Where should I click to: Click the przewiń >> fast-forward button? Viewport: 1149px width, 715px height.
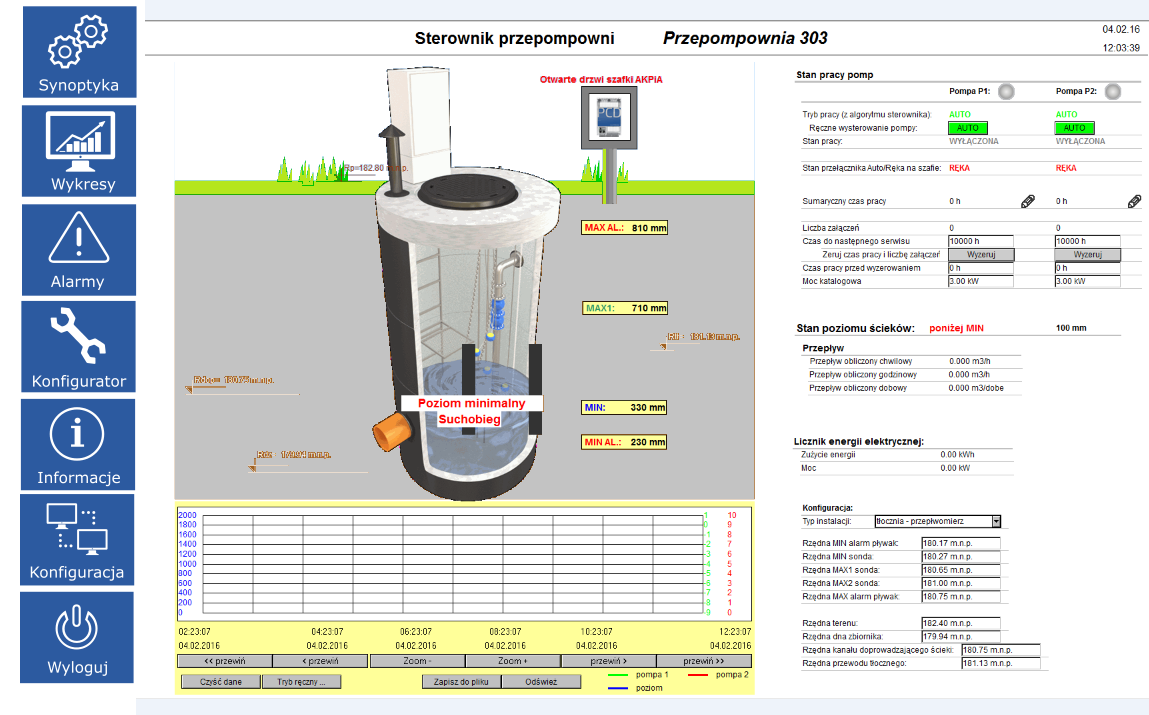703,661
